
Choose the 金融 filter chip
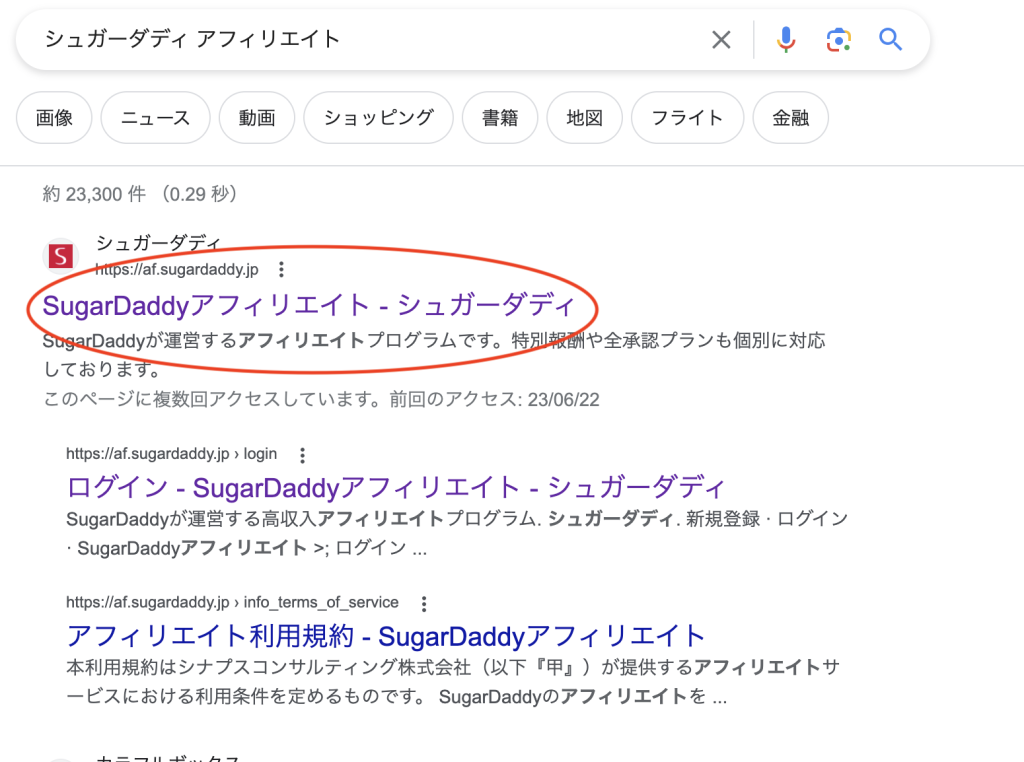(x=790, y=118)
